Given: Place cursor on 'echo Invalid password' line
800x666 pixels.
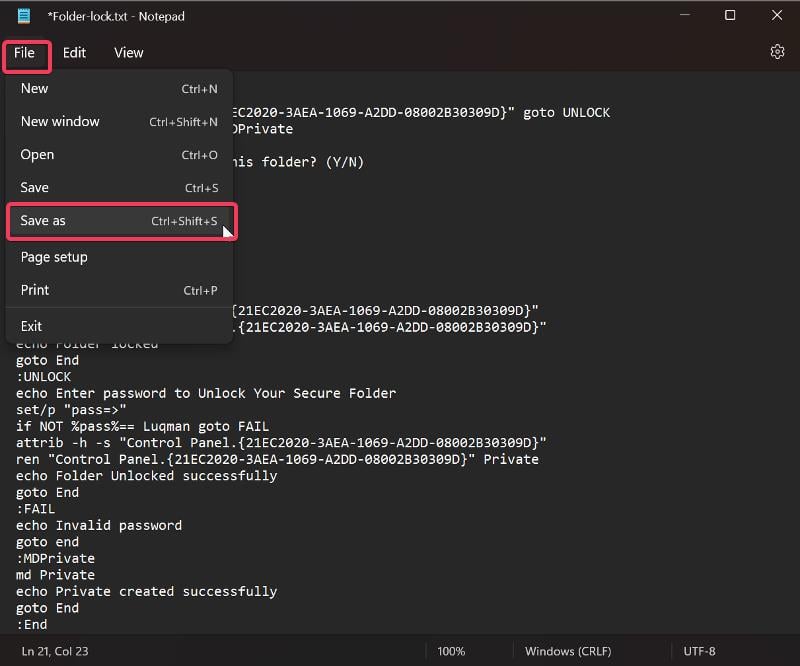Looking at the screenshot, I should tap(99, 525).
